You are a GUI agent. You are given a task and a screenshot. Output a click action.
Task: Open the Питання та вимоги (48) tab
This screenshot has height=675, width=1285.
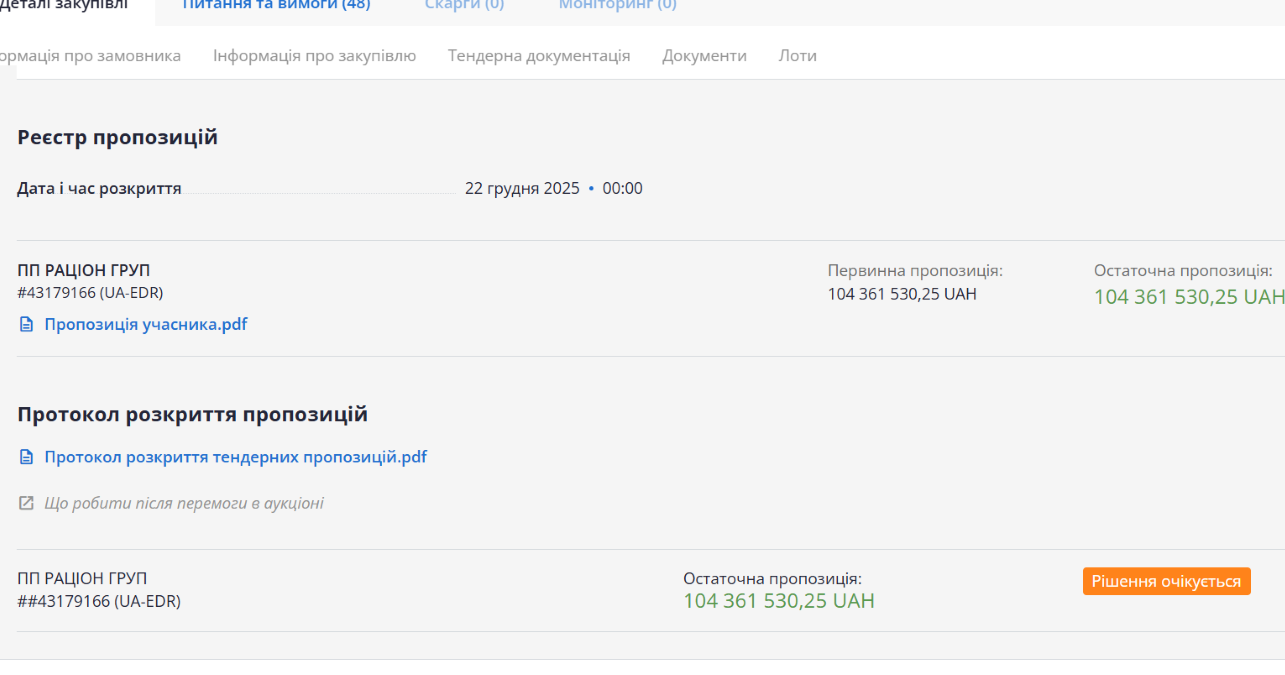[x=276, y=6]
